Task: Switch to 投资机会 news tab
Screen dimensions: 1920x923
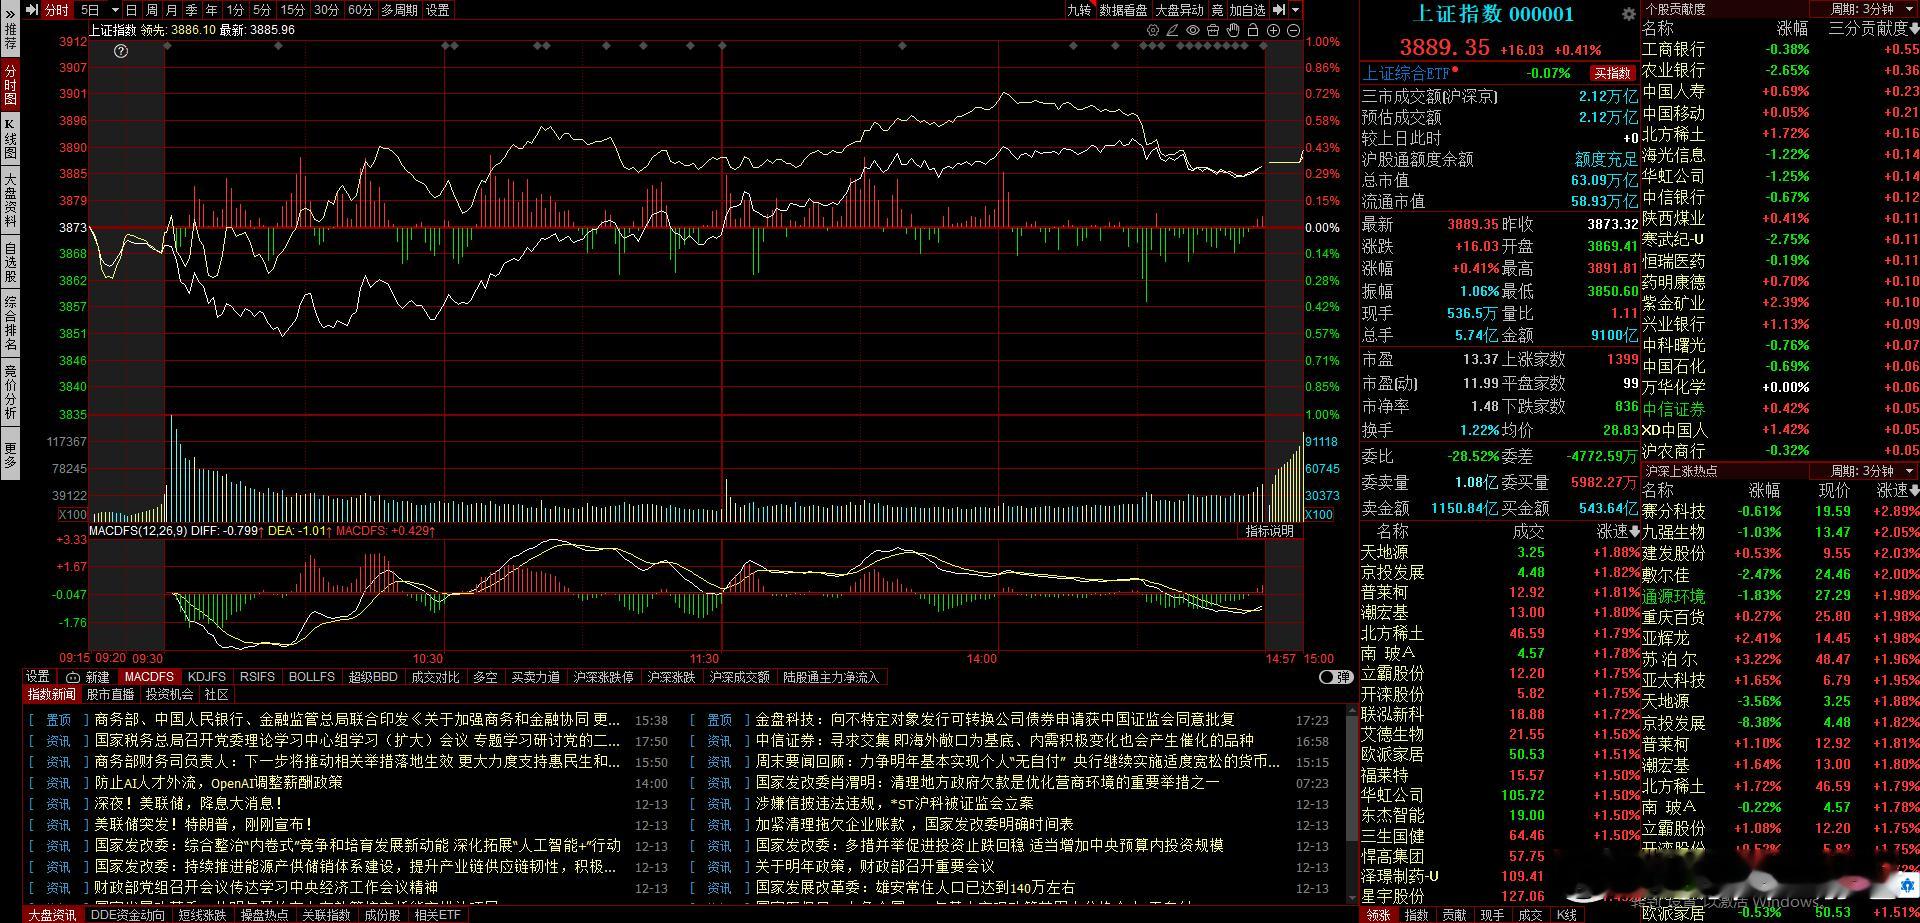Action: (x=169, y=694)
